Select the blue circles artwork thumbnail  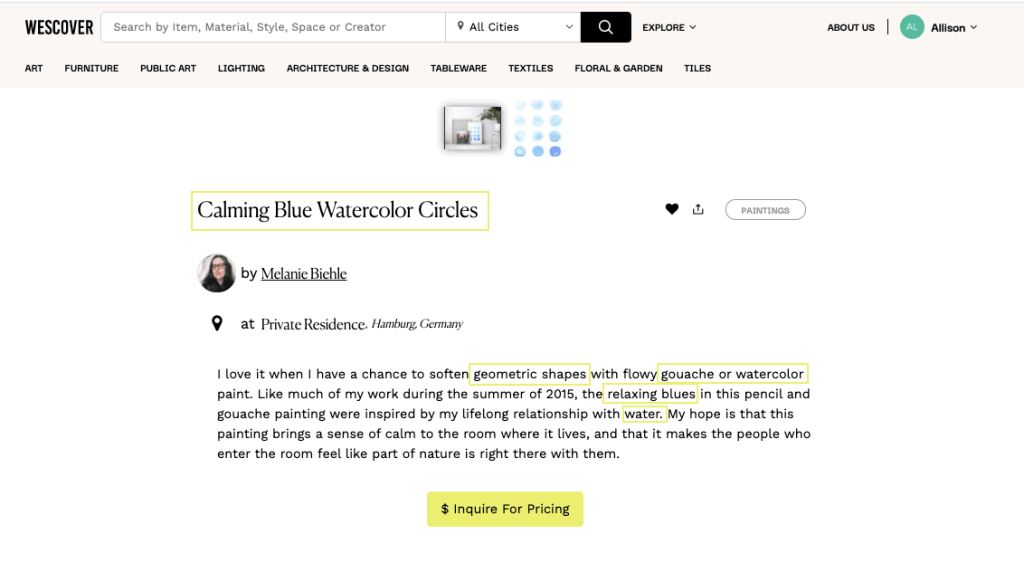pyautogui.click(x=537, y=128)
